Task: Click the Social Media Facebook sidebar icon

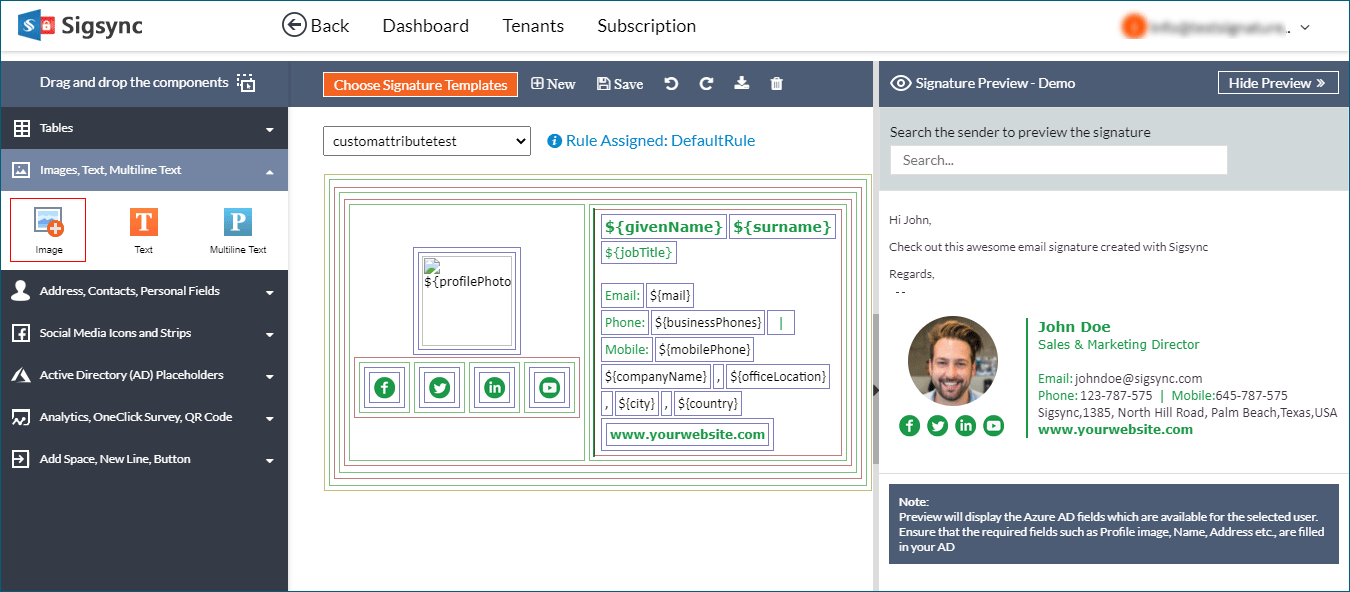Action: click(20, 333)
